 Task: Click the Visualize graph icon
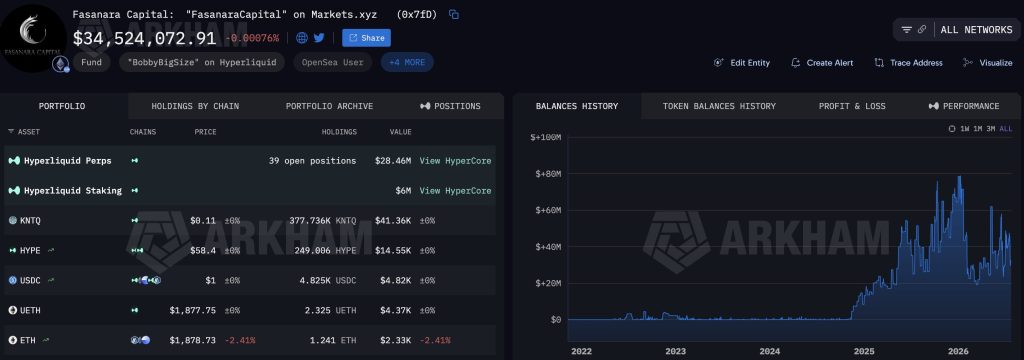pyautogui.click(x=968, y=63)
